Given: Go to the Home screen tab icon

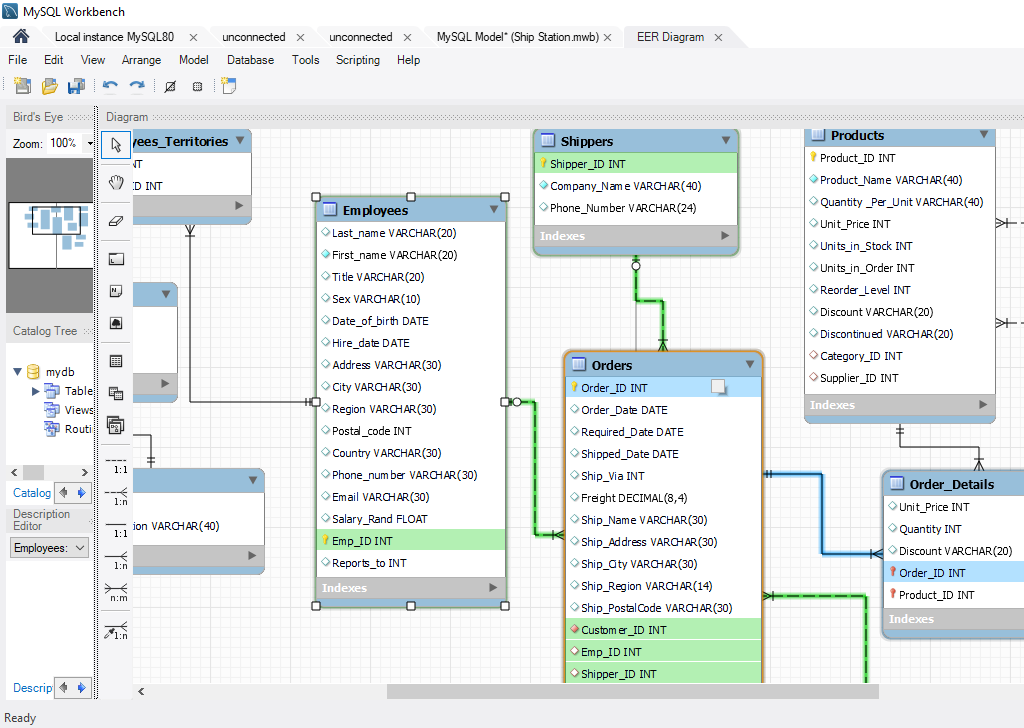Looking at the screenshot, I should tap(21, 37).
